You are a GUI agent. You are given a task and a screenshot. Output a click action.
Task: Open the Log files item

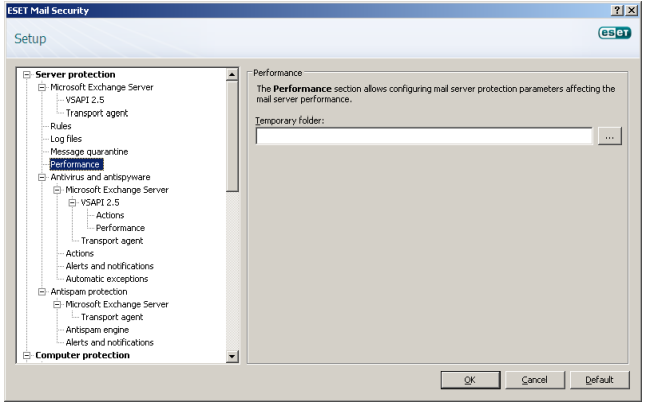point(66,139)
